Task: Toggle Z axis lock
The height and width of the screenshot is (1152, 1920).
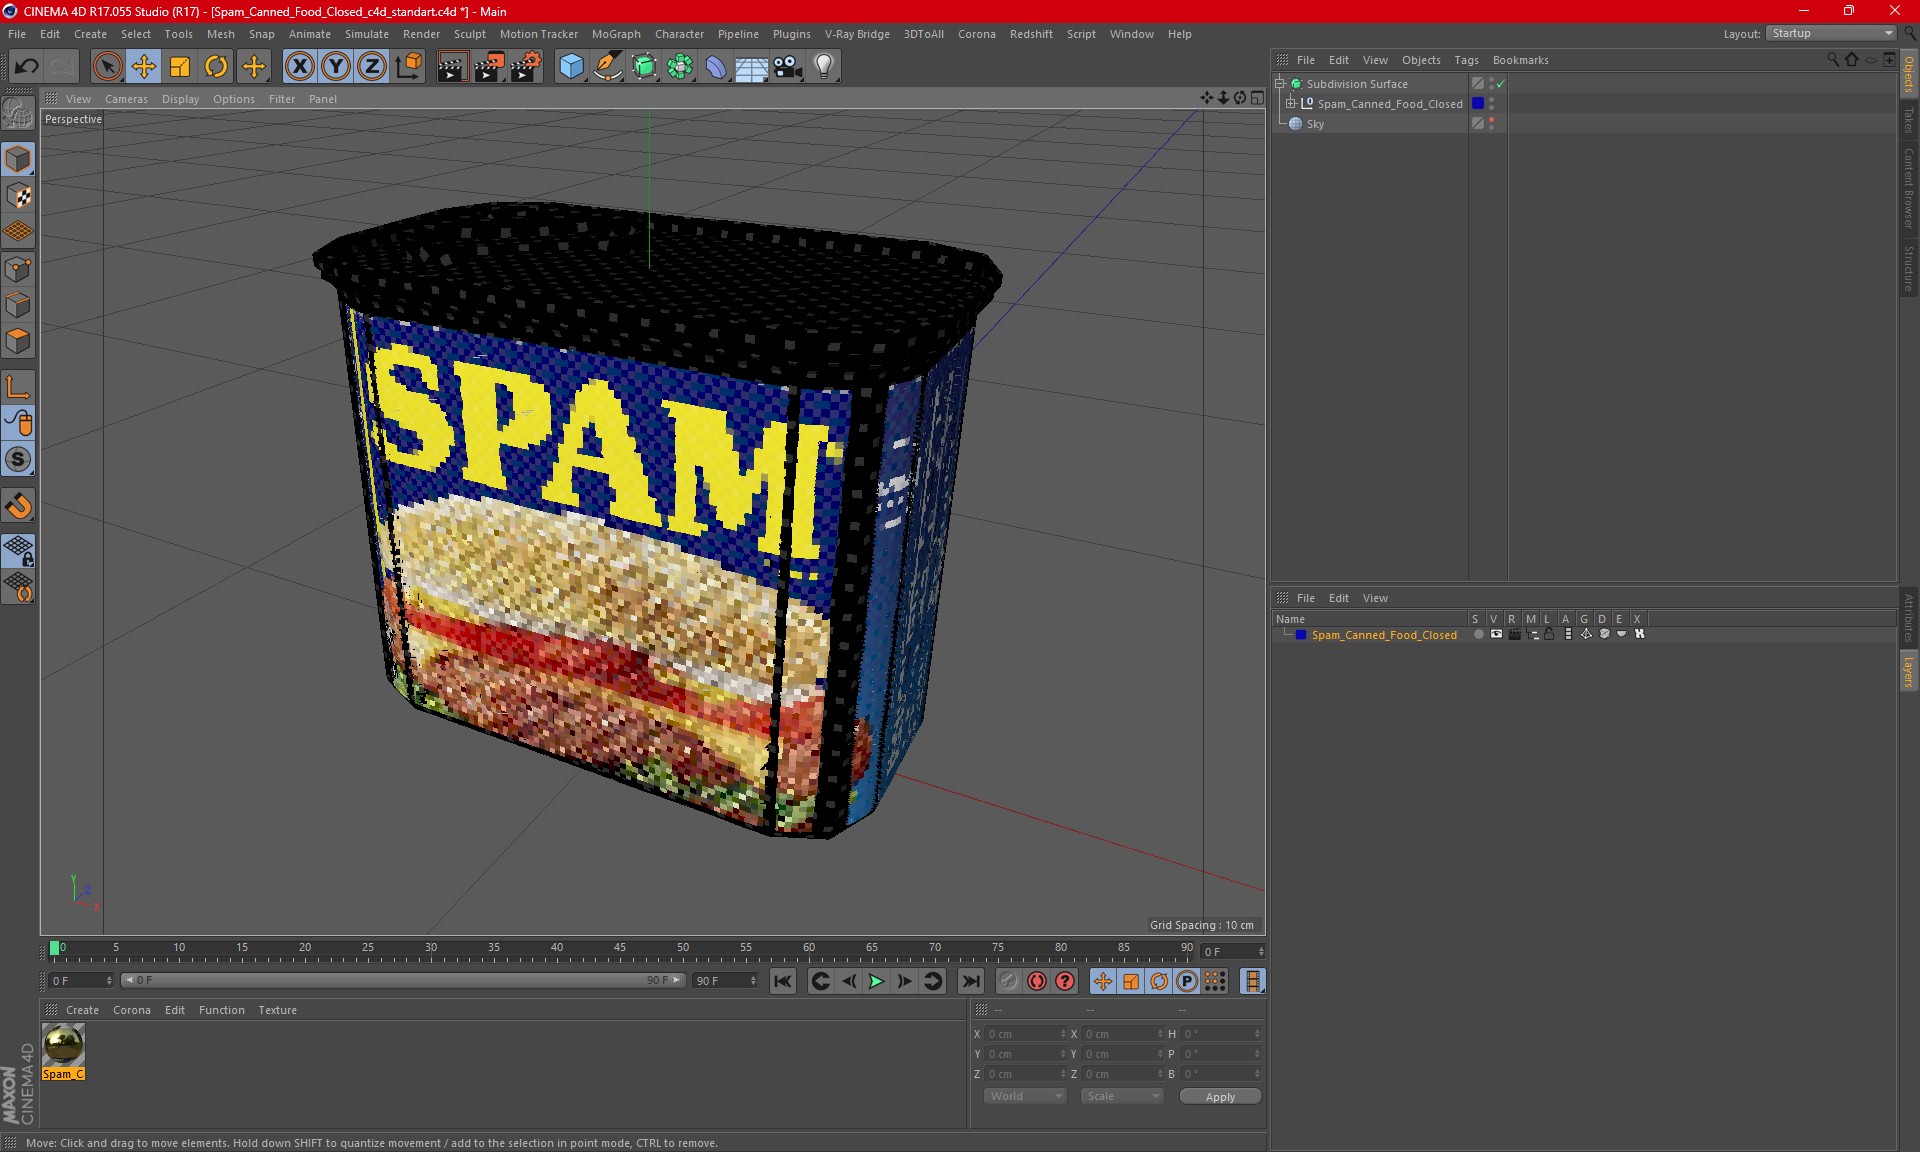Action: point(372,67)
